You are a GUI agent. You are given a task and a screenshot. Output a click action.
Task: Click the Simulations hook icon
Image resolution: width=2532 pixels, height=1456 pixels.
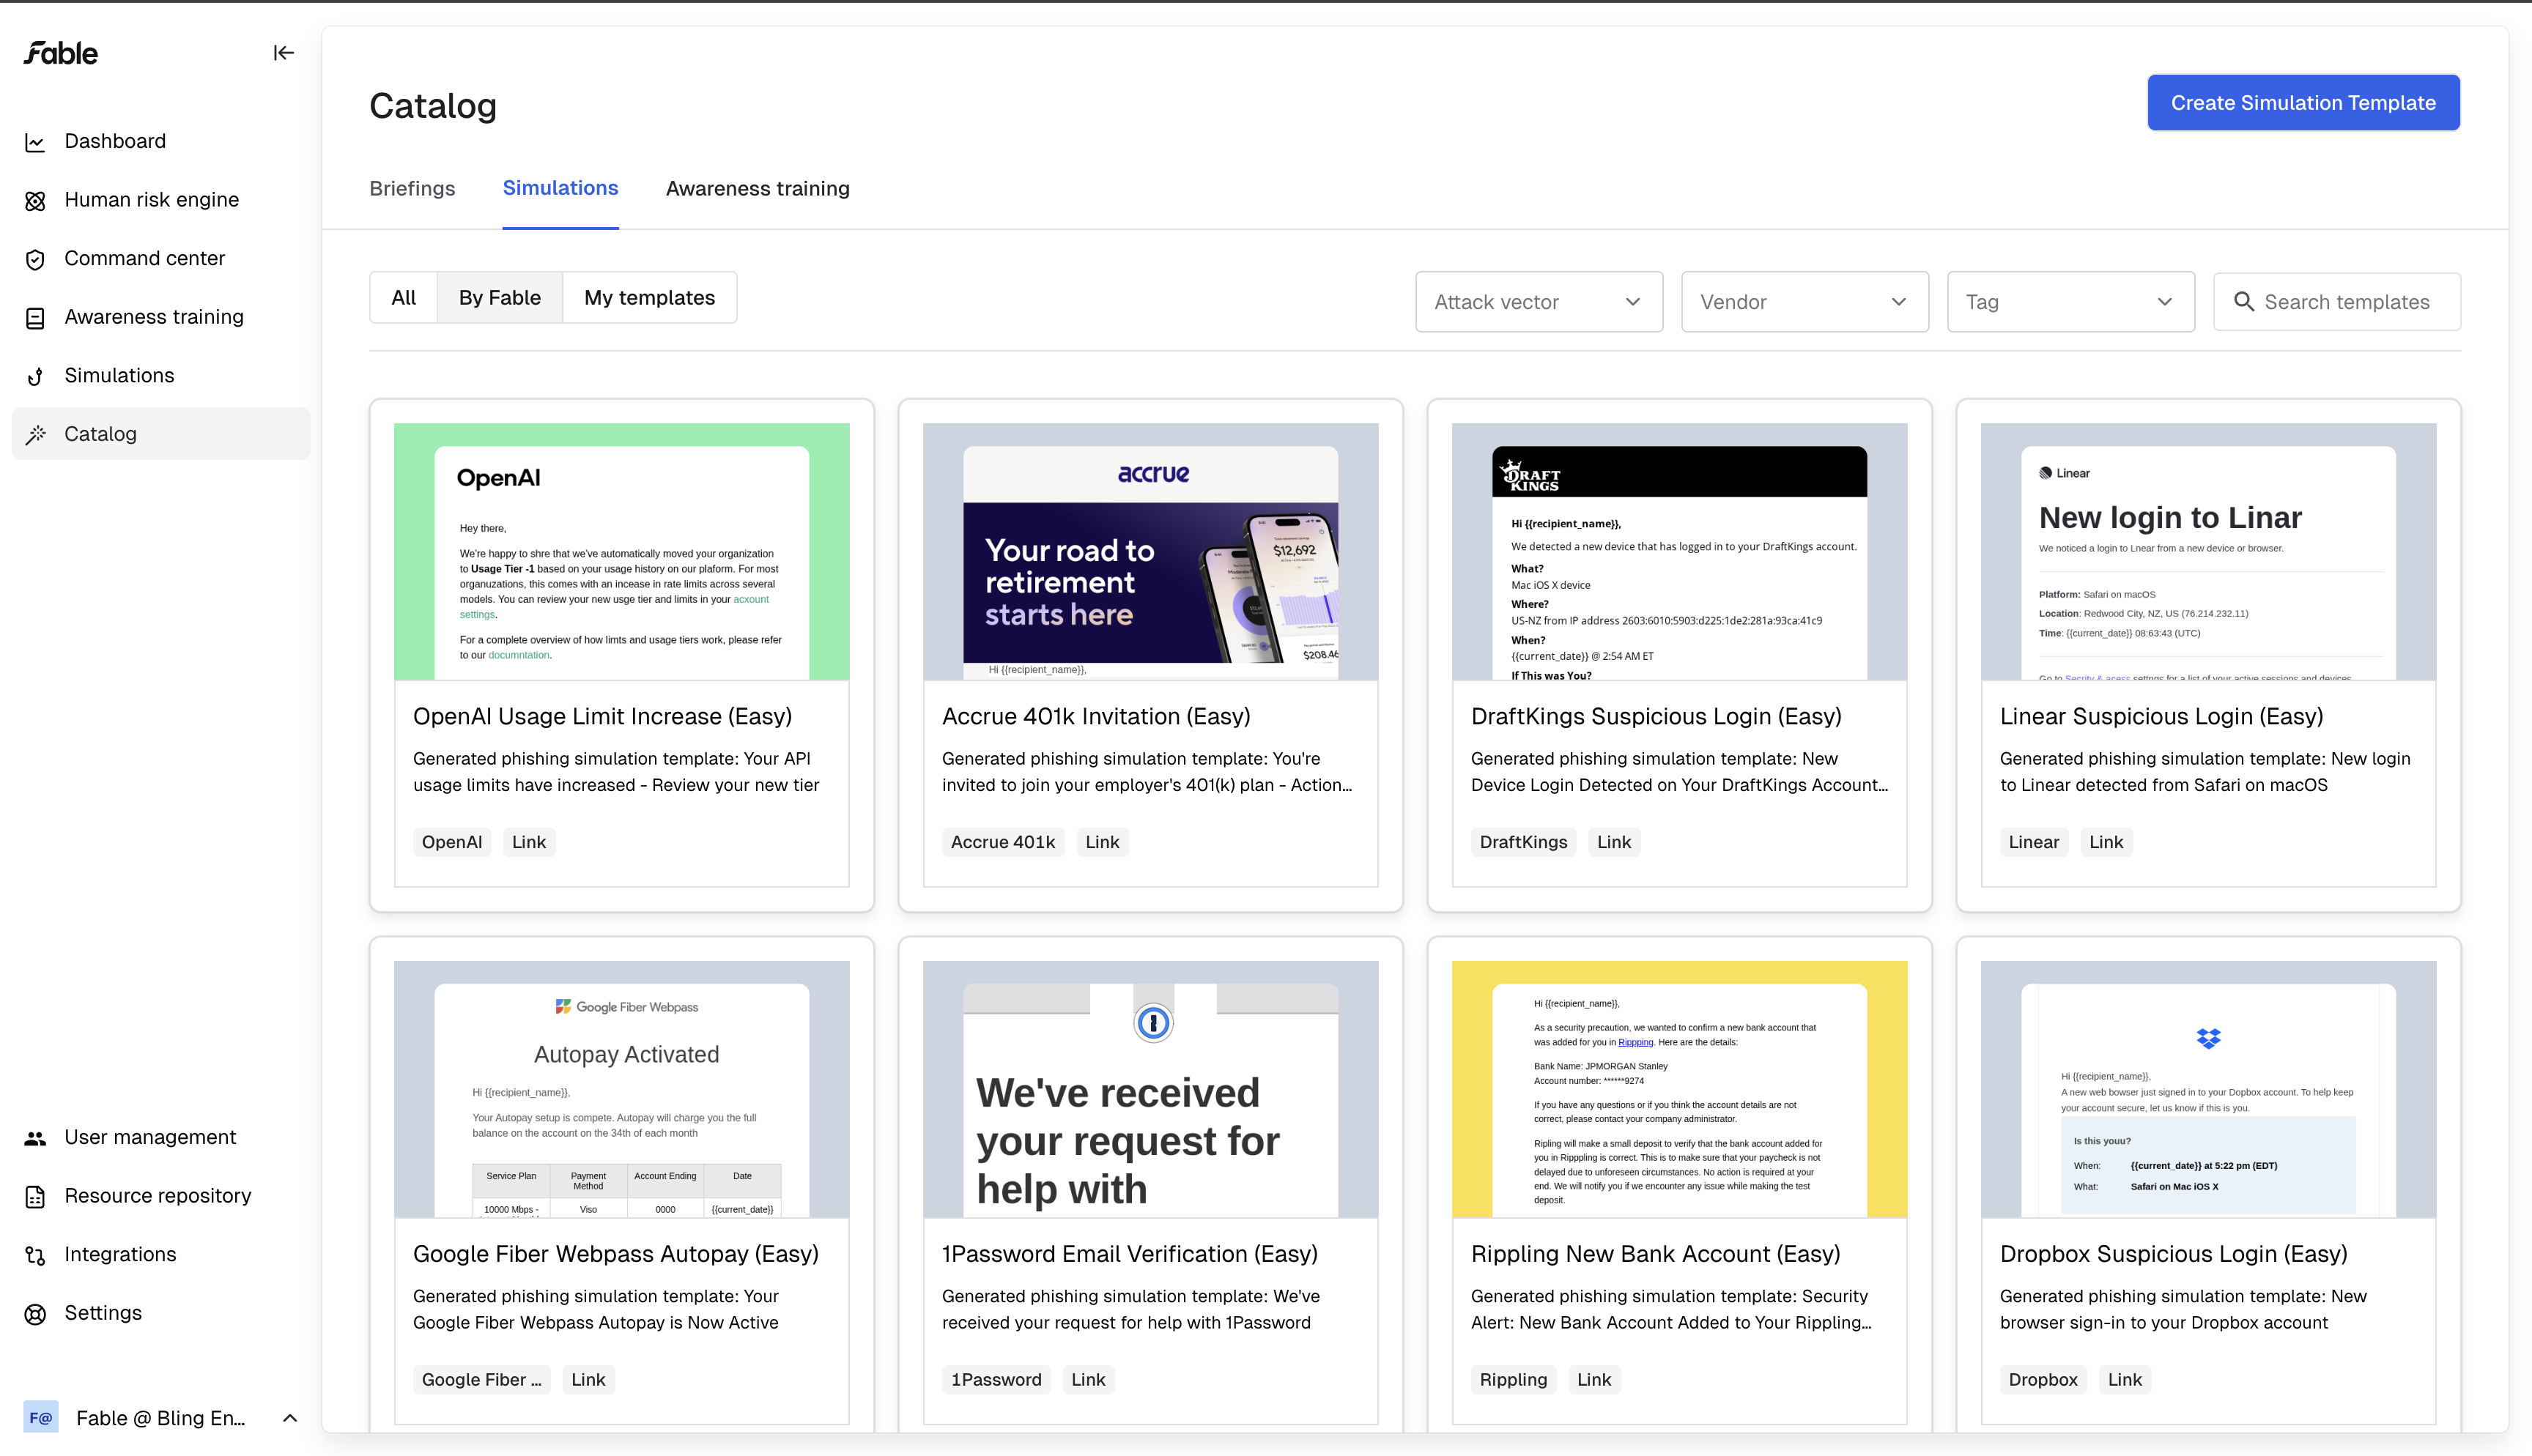(35, 376)
